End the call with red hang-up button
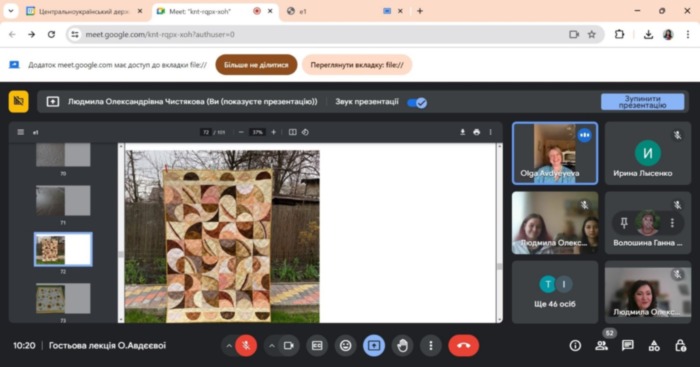This screenshot has width=700, height=367. [x=463, y=346]
